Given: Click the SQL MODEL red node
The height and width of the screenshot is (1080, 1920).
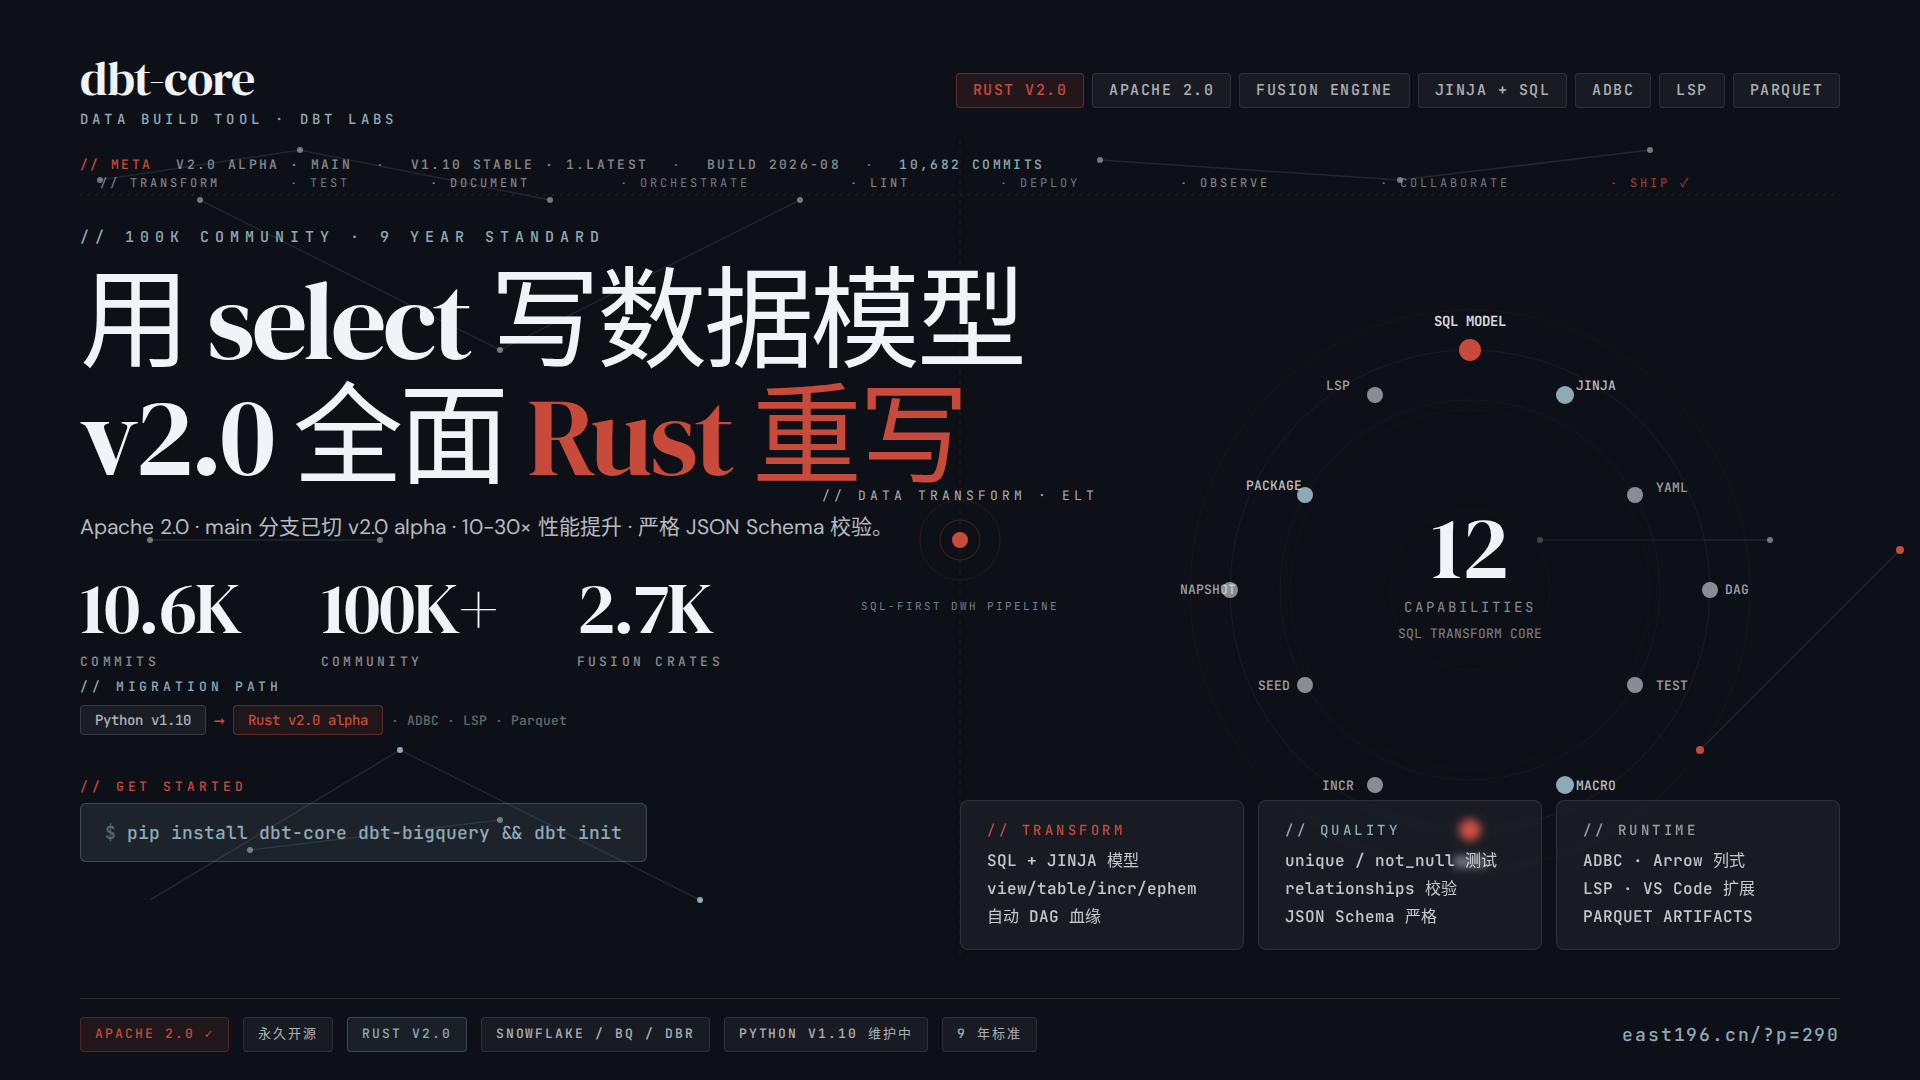Looking at the screenshot, I should pos(1469,350).
